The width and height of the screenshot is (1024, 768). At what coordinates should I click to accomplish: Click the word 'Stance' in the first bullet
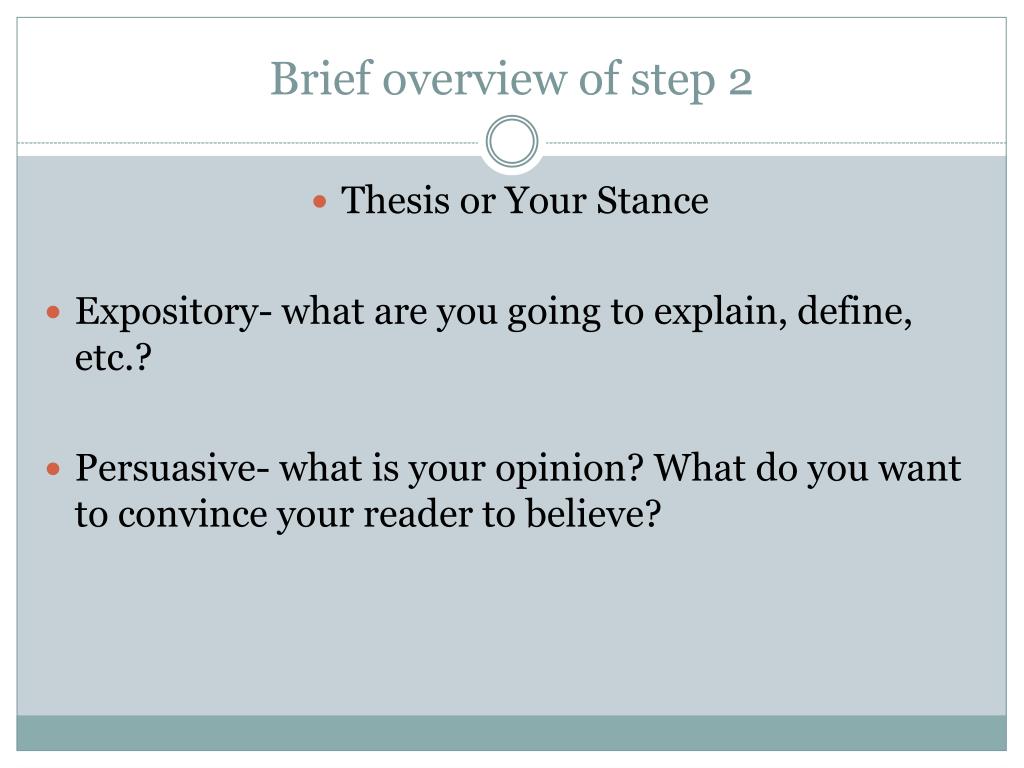coord(652,200)
